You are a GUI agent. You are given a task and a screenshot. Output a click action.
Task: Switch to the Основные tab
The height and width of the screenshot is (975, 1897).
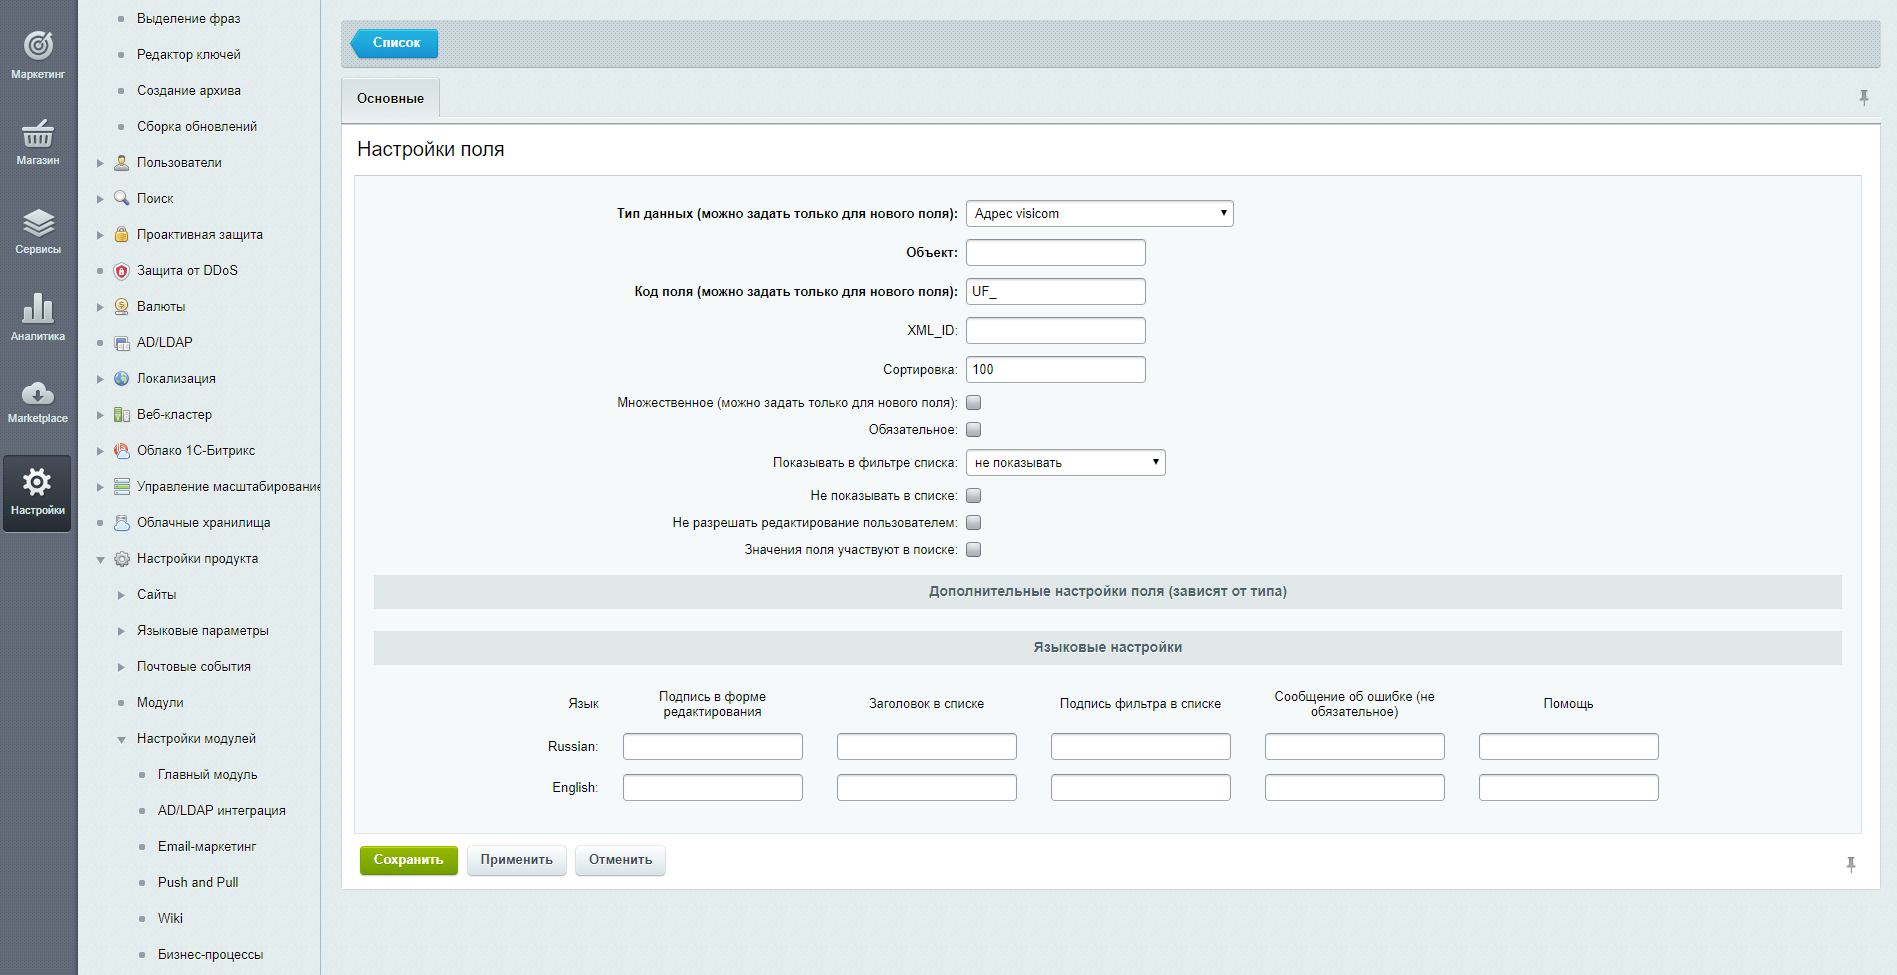pyautogui.click(x=390, y=99)
